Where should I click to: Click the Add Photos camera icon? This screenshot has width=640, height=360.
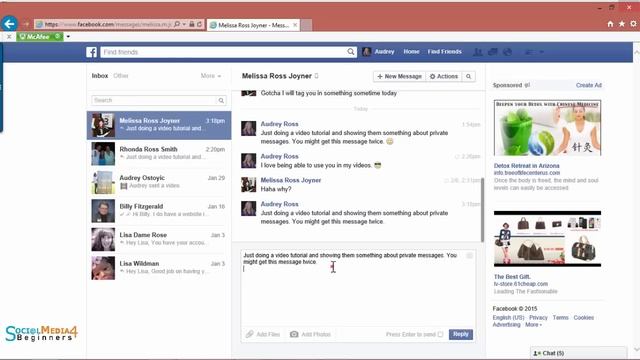point(294,334)
